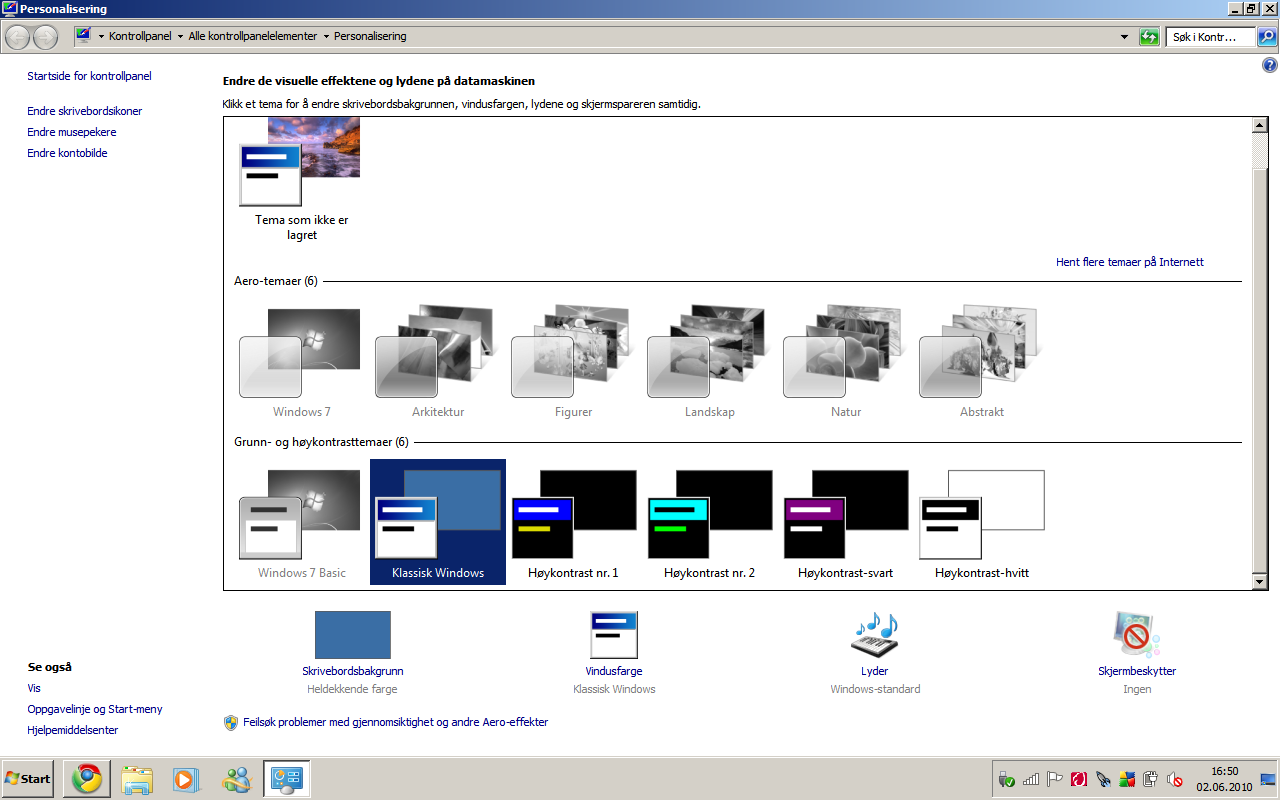The width and height of the screenshot is (1280, 800).
Task: Open 'Startside for kontrollpanel' link
Action: [x=89, y=76]
